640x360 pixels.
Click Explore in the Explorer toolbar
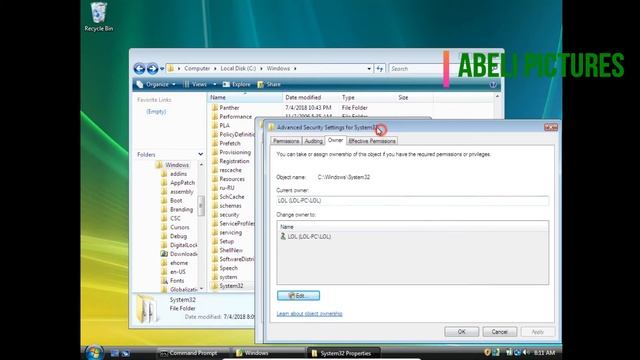click(237, 84)
